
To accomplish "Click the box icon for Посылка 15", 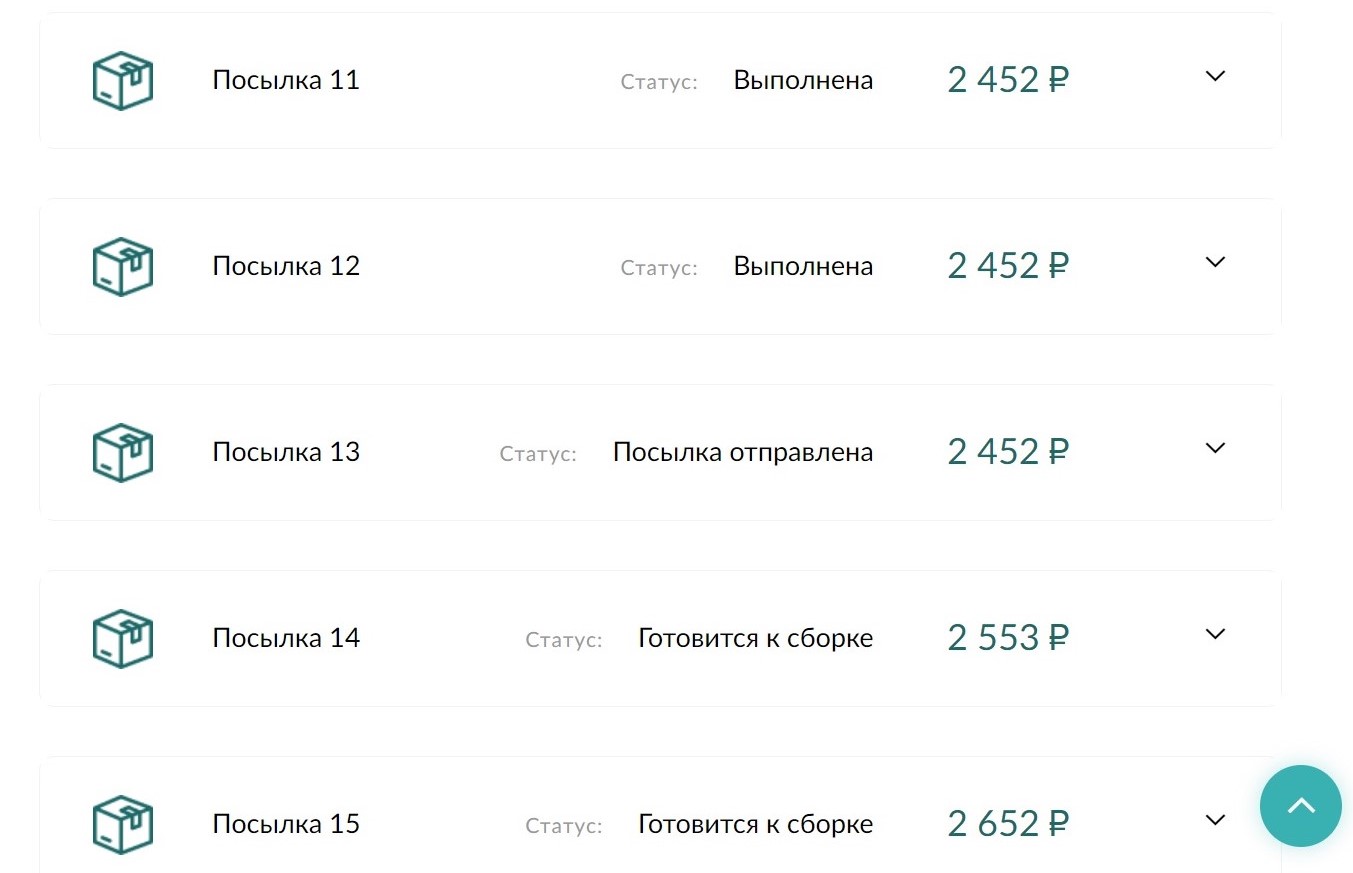I will 122,825.
